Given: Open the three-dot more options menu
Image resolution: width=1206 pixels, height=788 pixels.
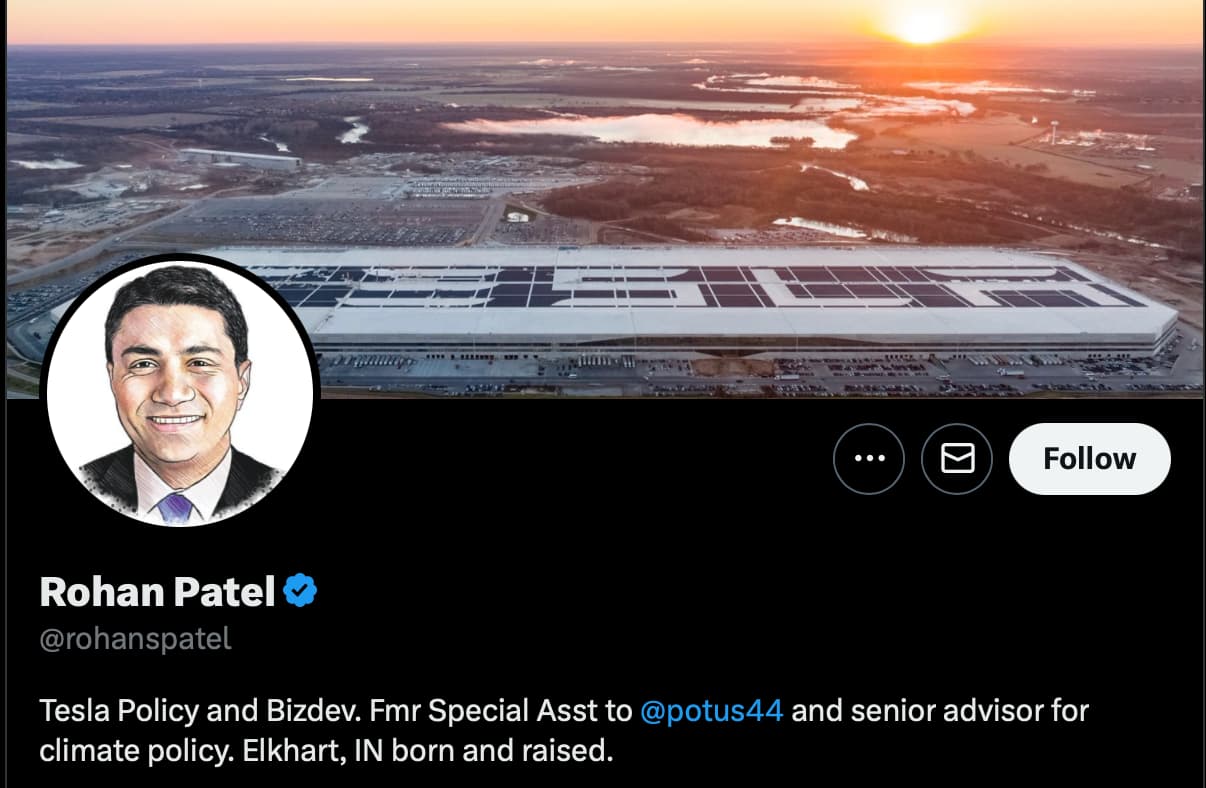Looking at the screenshot, I should click(x=868, y=459).
